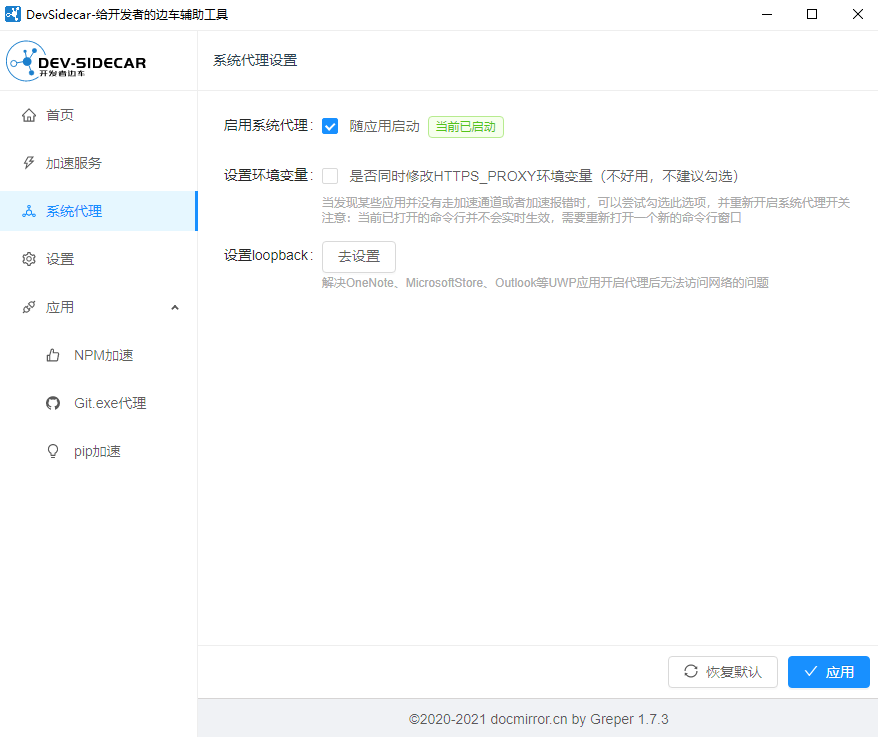
Task: Click the 是否同时修改HTTPS_PROXY环境变量 label
Action: 544,176
